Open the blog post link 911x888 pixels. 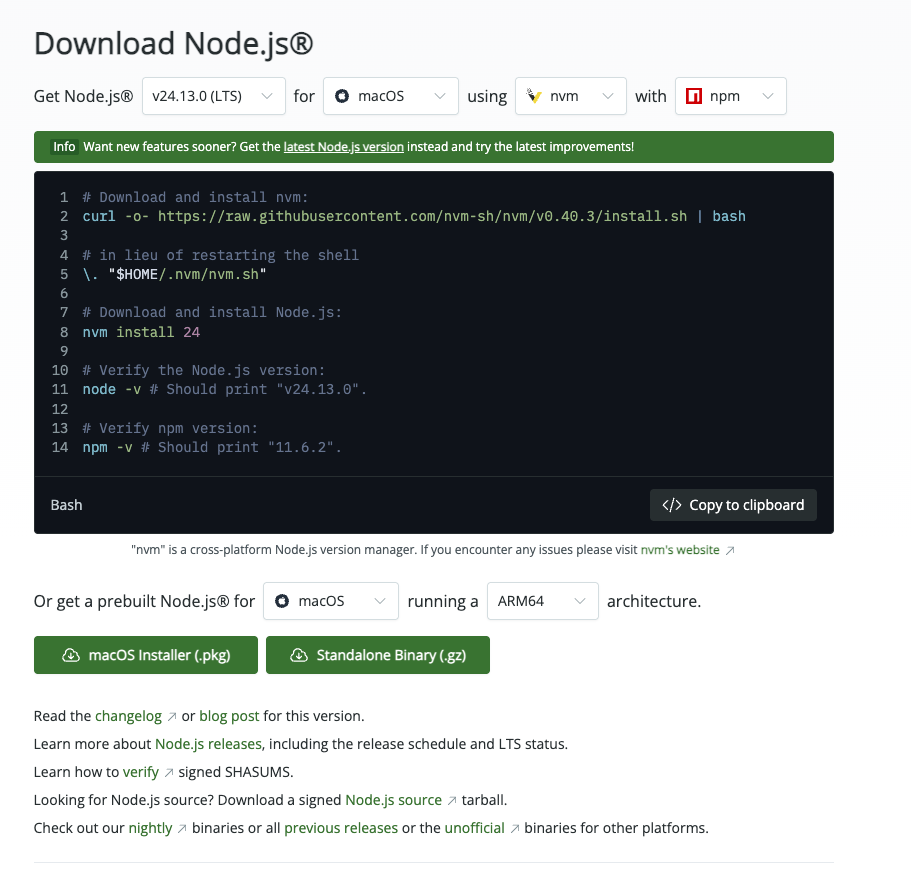(229, 716)
